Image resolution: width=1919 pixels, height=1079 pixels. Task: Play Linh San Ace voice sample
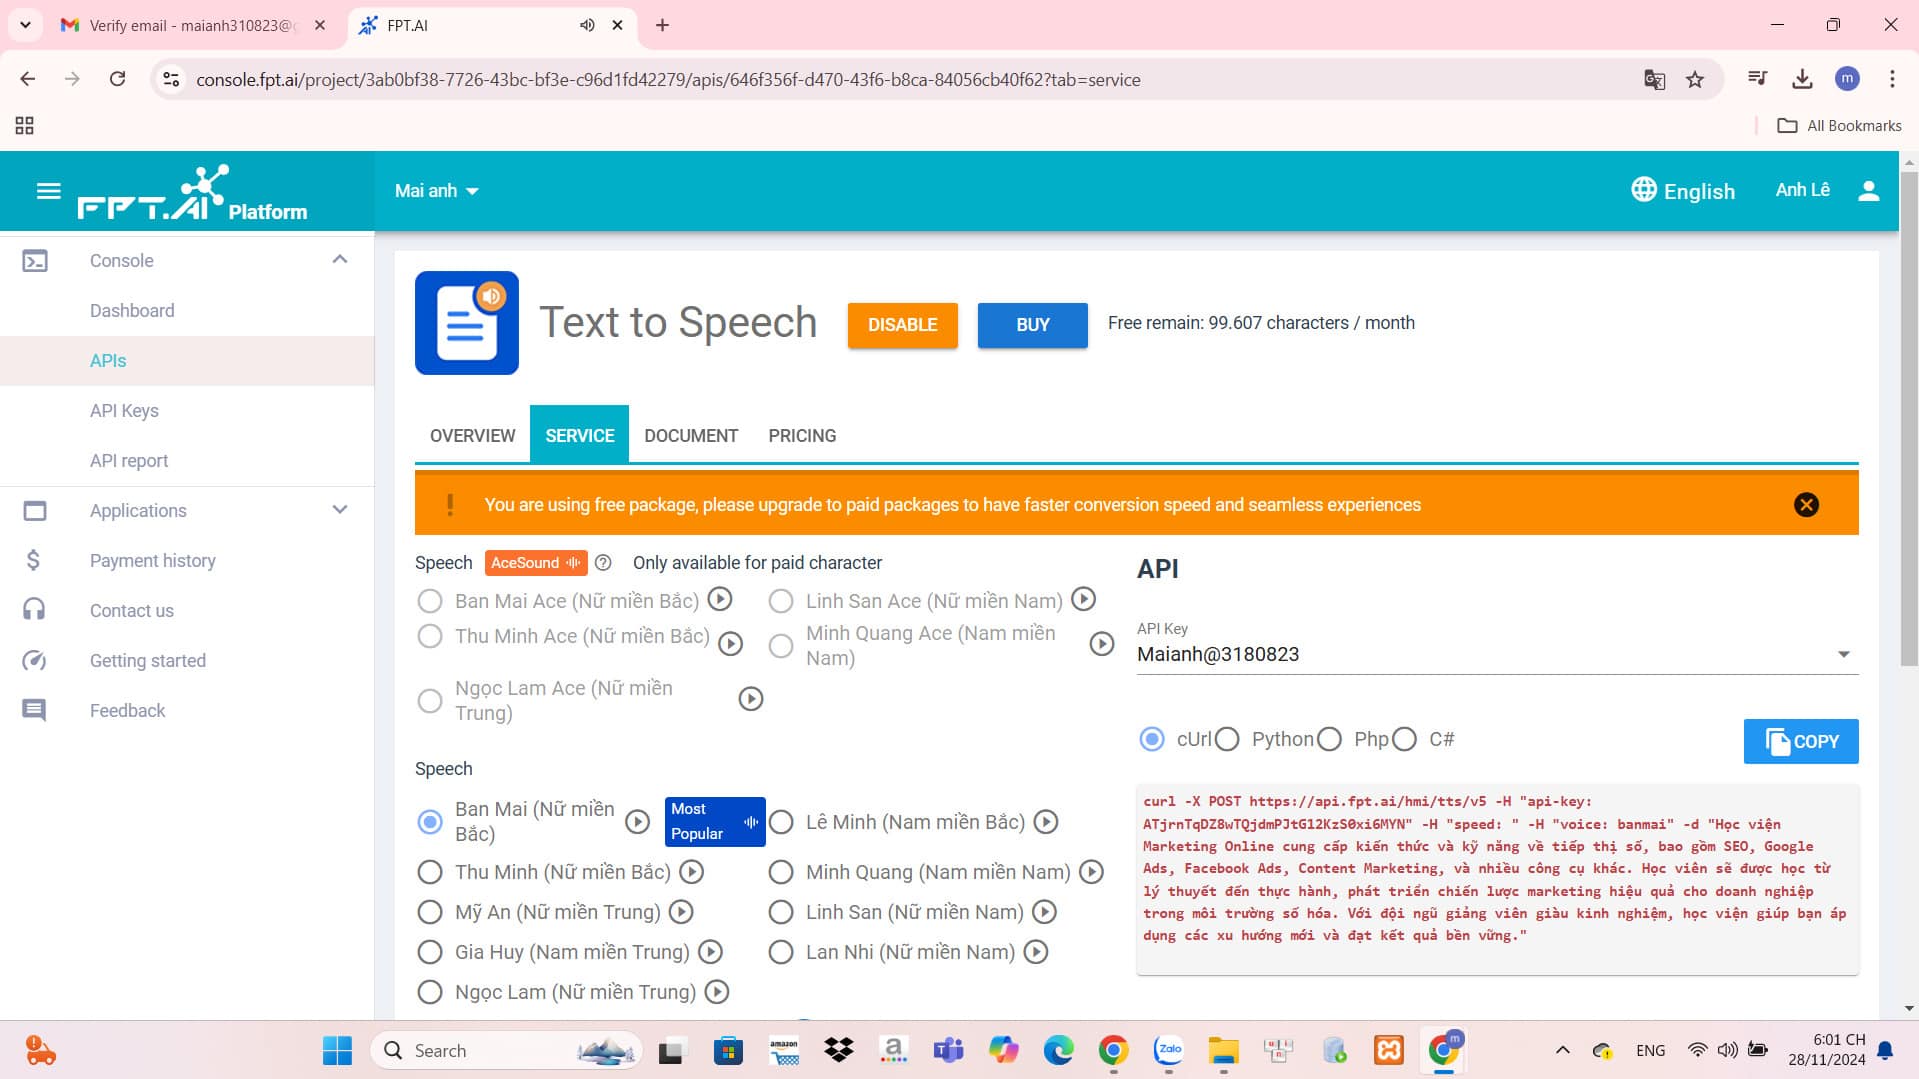[1084, 599]
